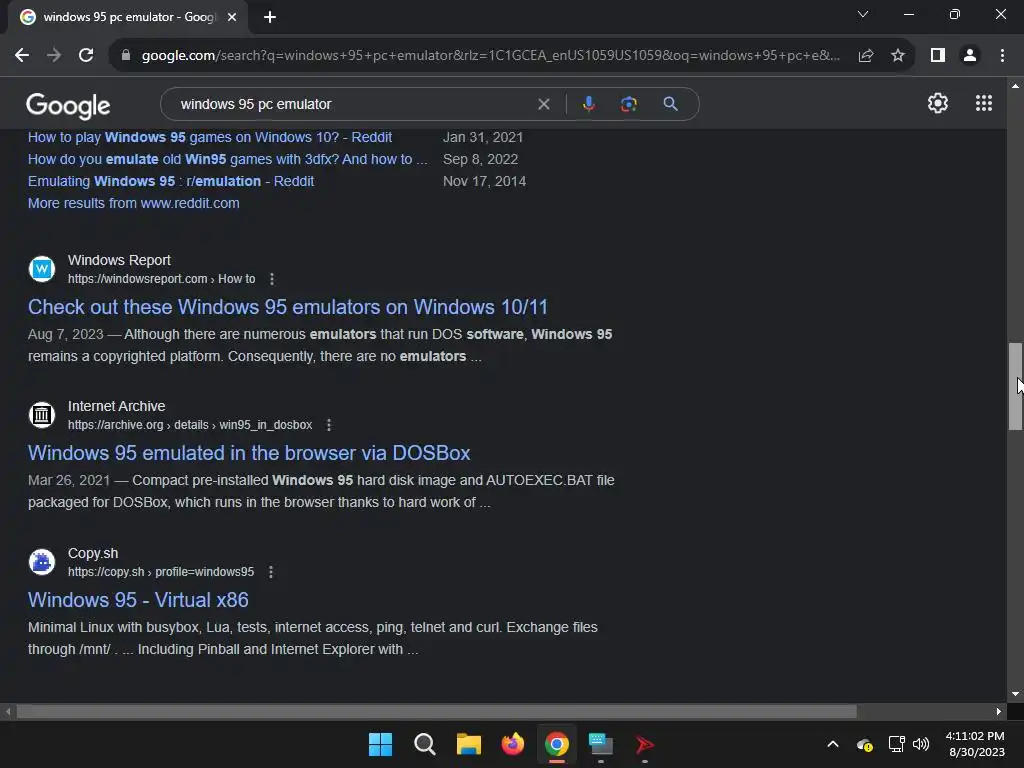Switch to Chrome in the taskbar

[x=556, y=744]
